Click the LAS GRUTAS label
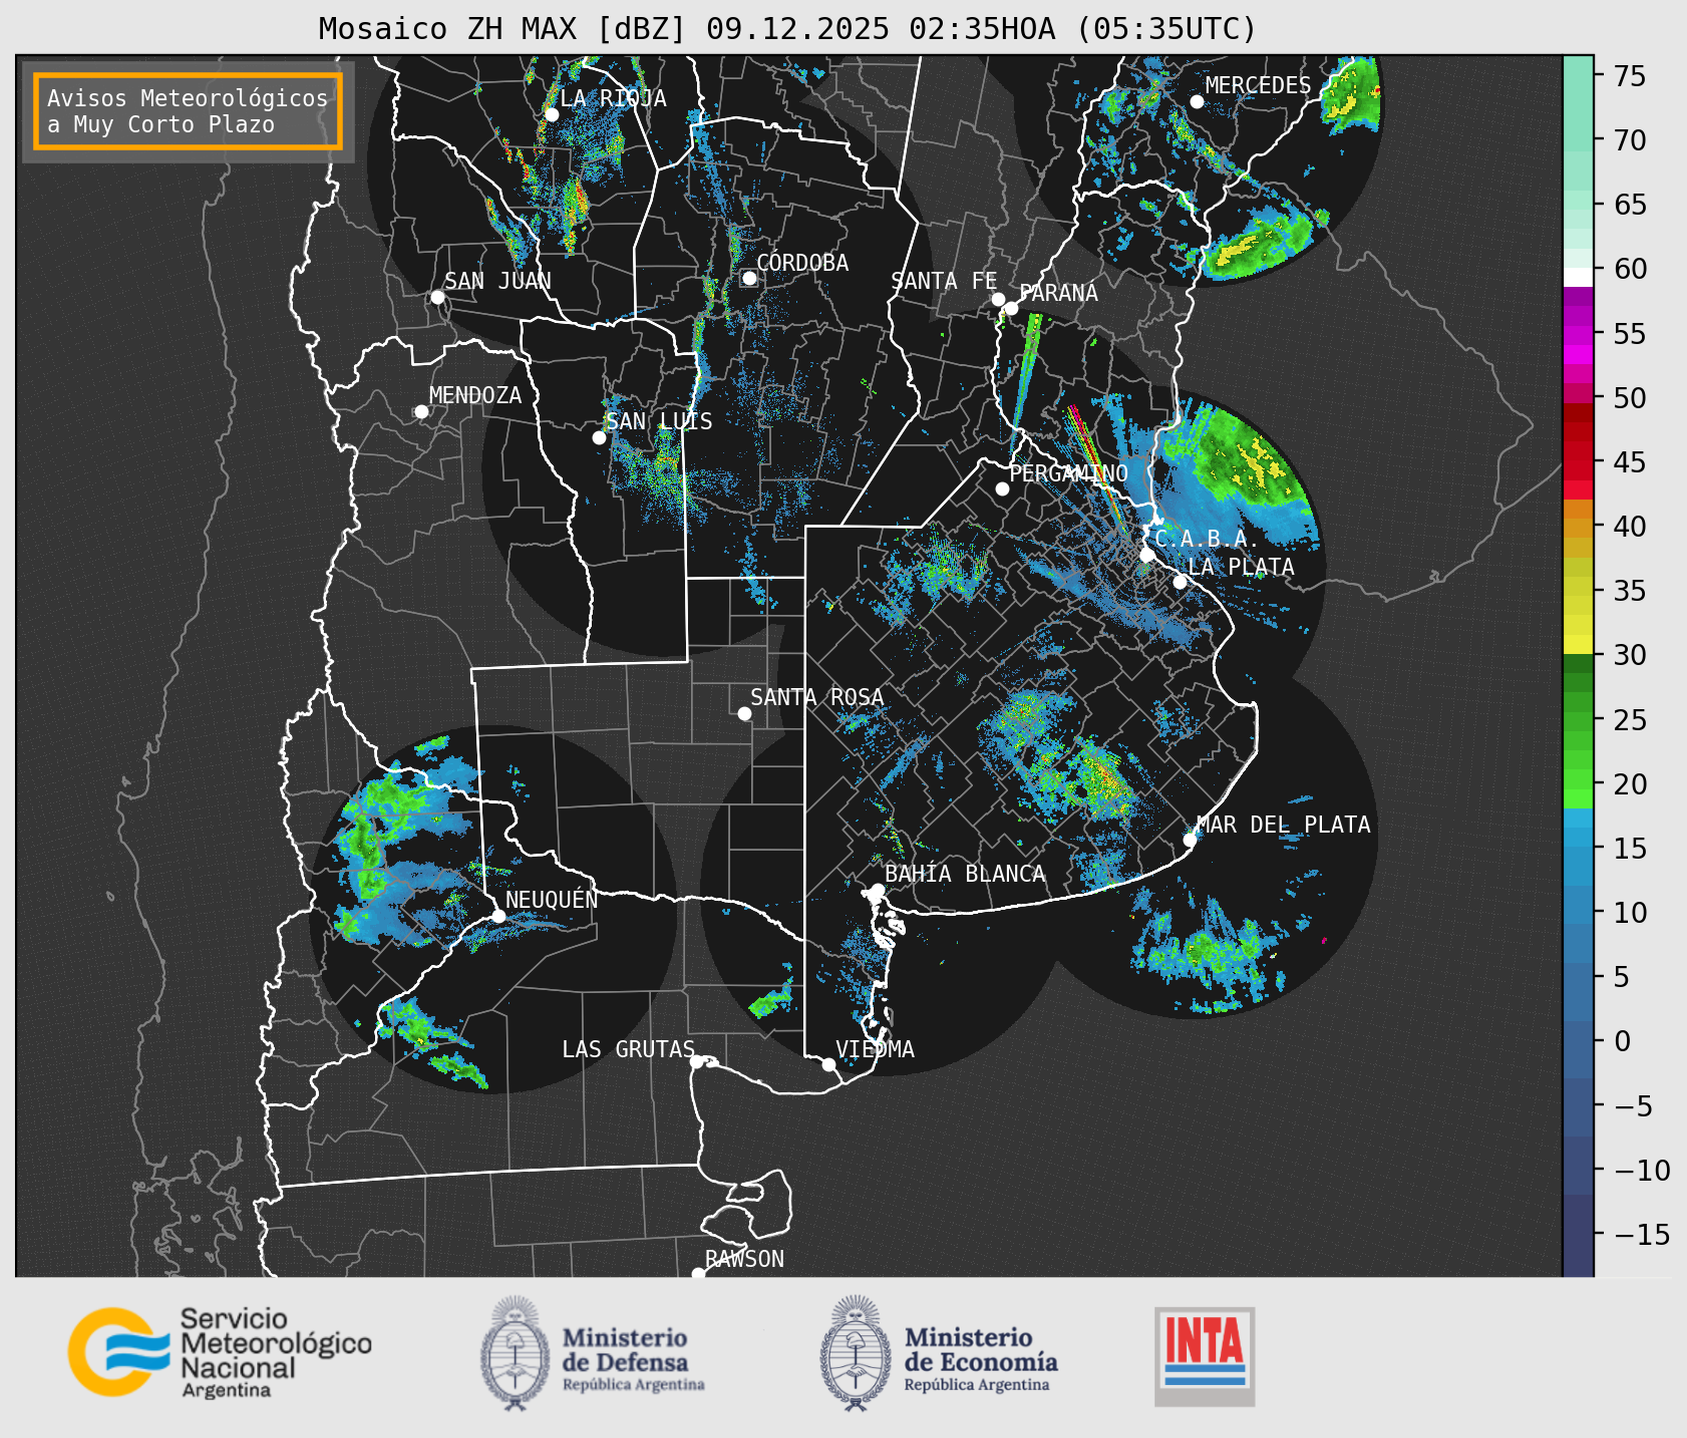This screenshot has width=1687, height=1438. coord(628,1049)
